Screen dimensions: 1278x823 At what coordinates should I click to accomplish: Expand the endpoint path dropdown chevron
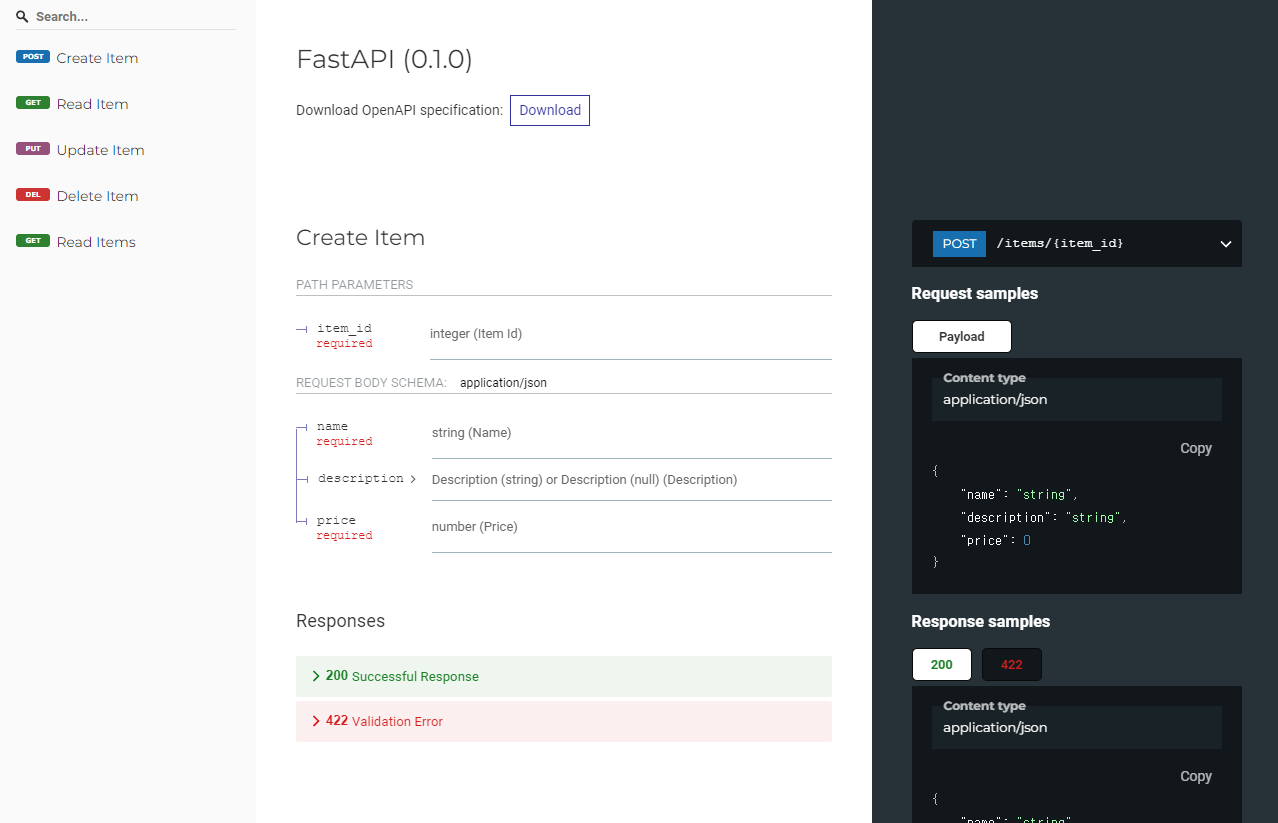tap(1226, 244)
